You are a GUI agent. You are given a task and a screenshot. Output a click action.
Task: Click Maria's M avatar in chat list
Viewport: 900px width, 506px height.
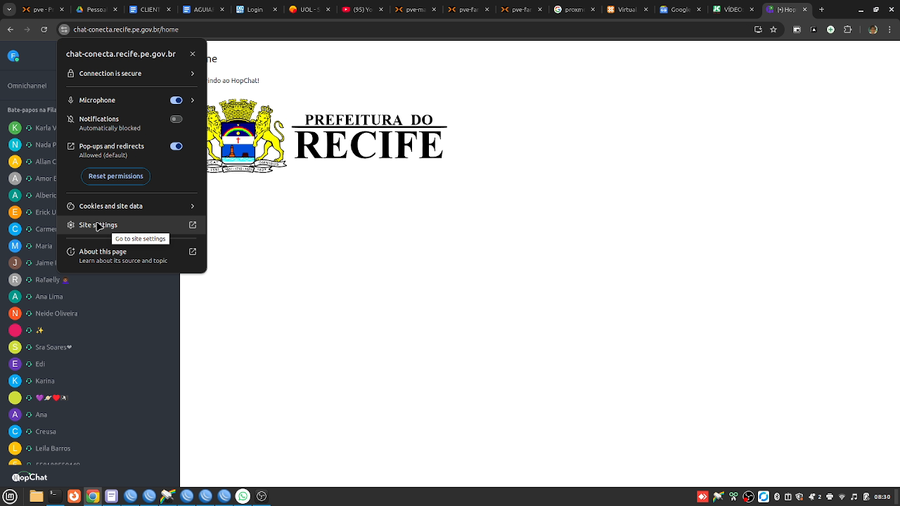click(15, 246)
